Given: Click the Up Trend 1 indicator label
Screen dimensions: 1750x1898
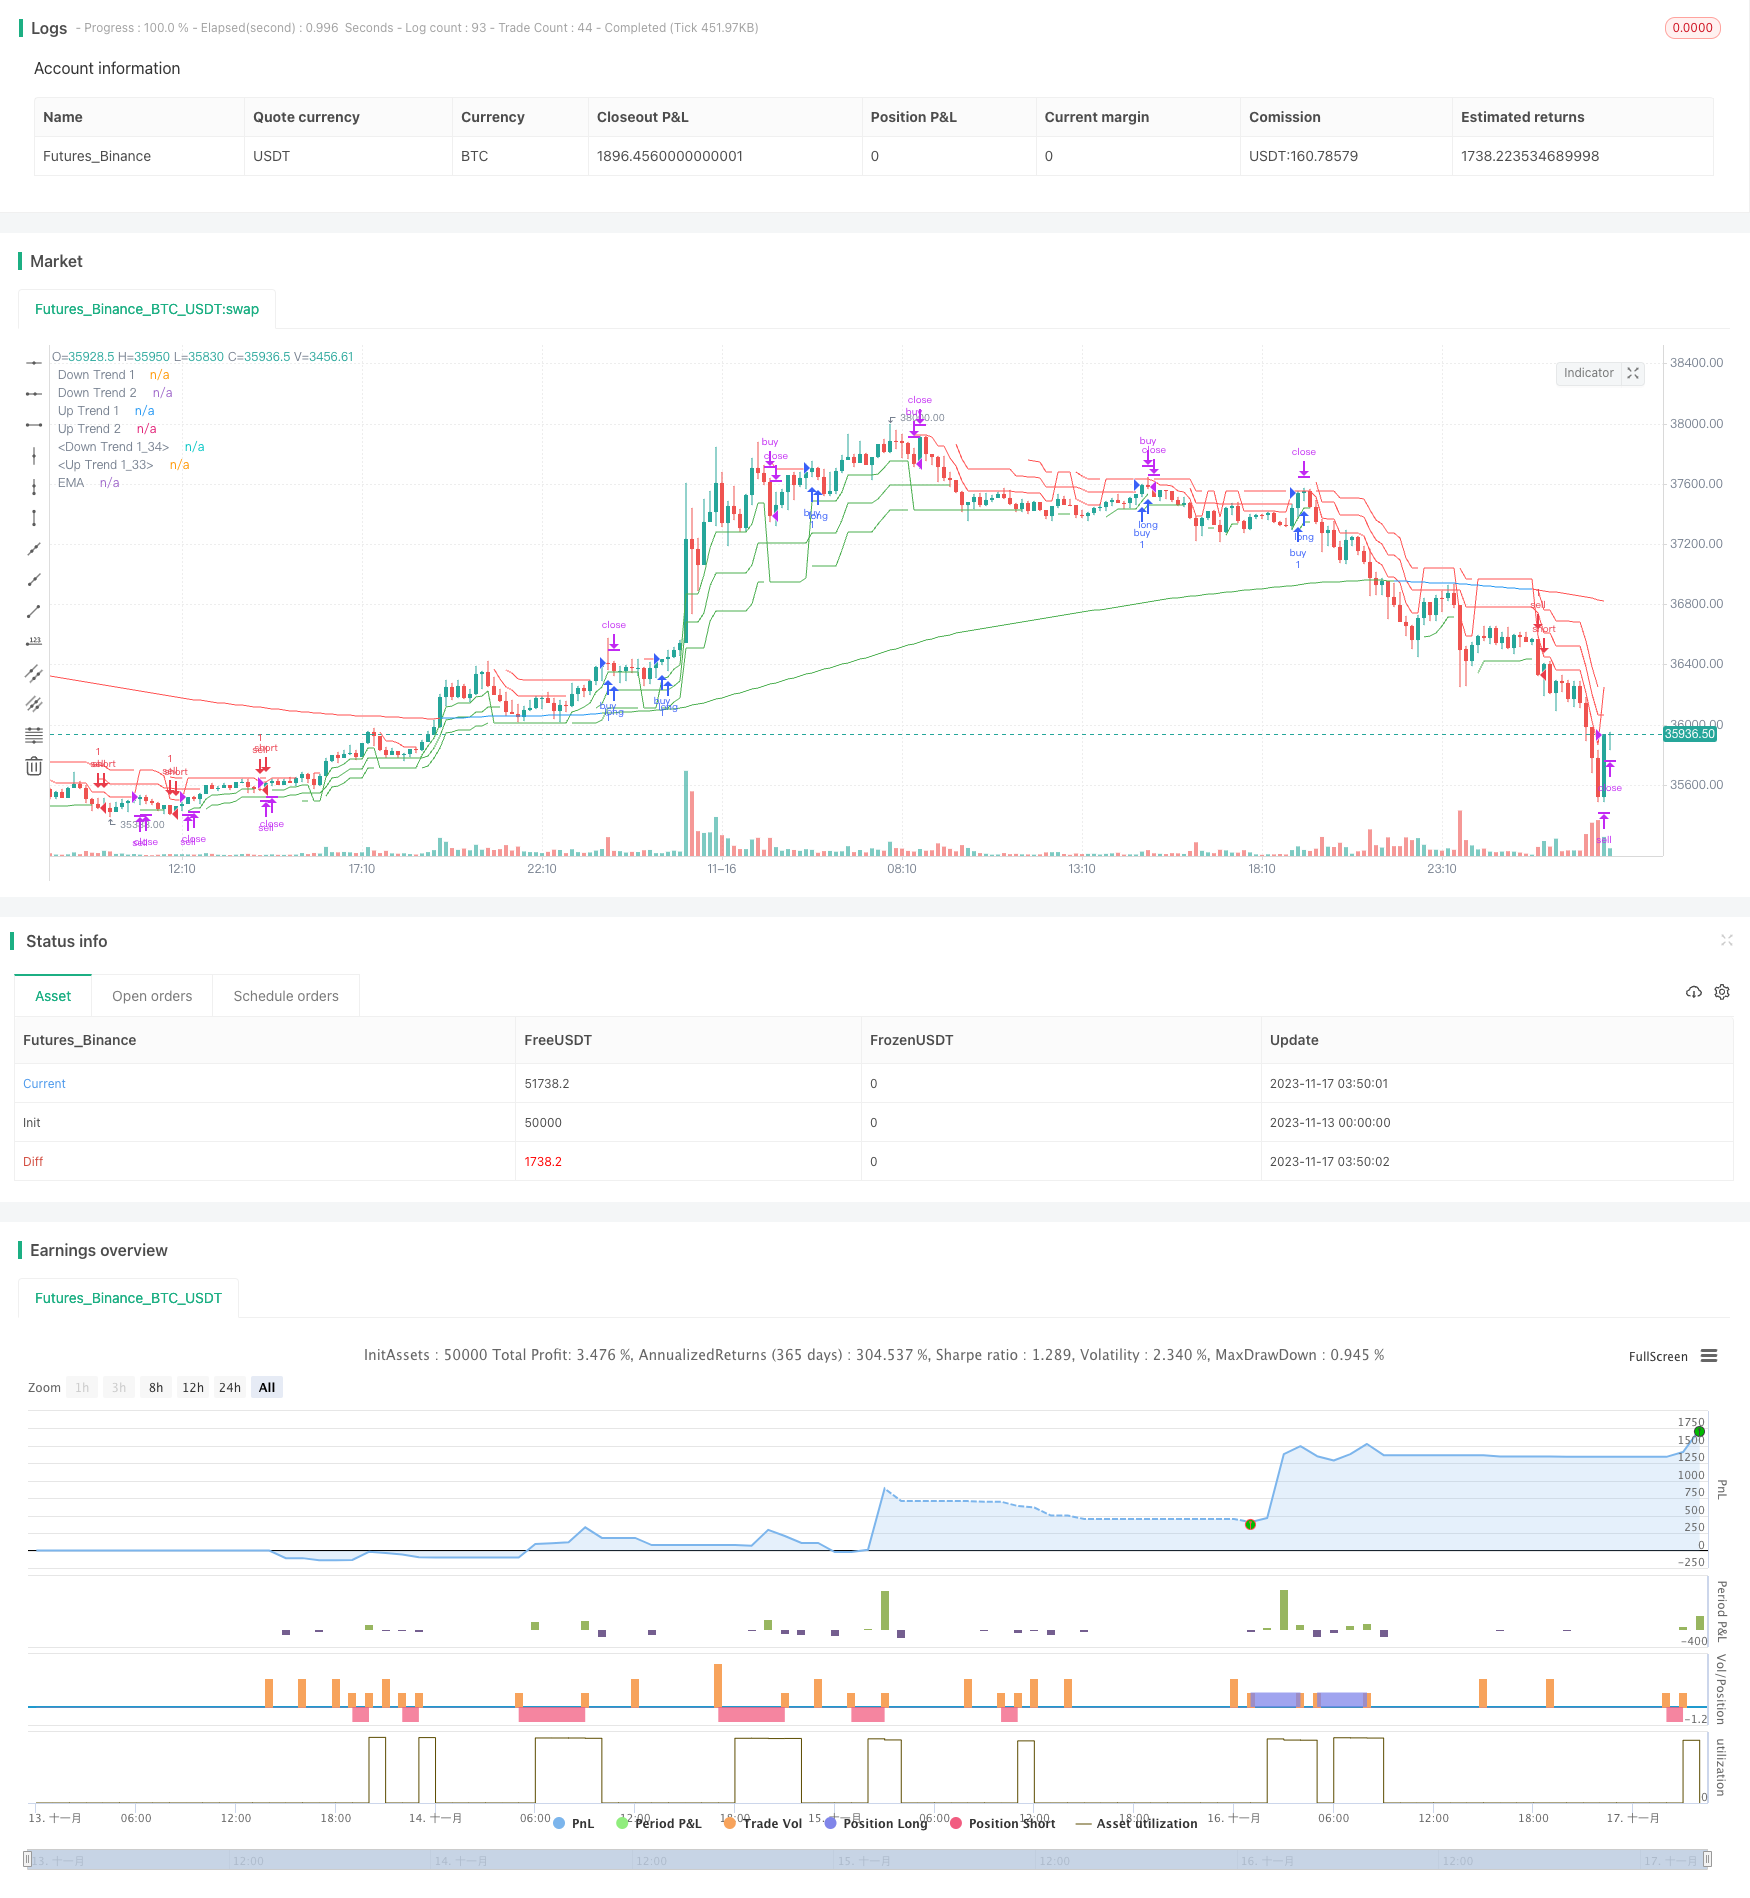Looking at the screenshot, I should (88, 411).
